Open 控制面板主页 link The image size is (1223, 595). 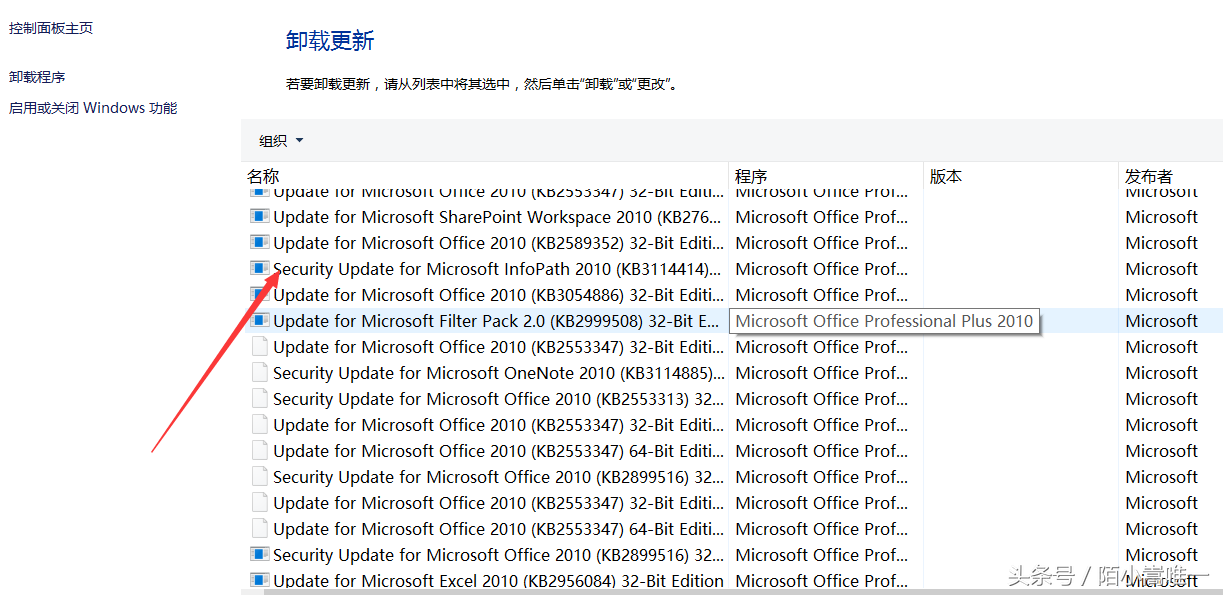point(51,28)
